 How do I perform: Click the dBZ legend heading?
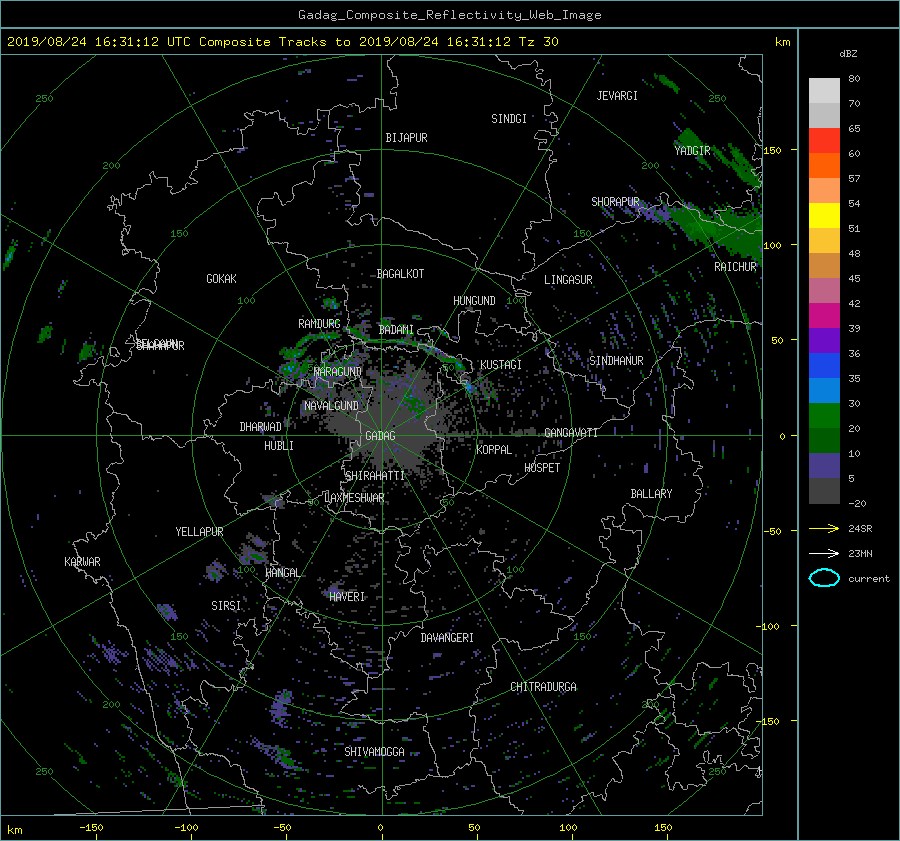point(848,54)
